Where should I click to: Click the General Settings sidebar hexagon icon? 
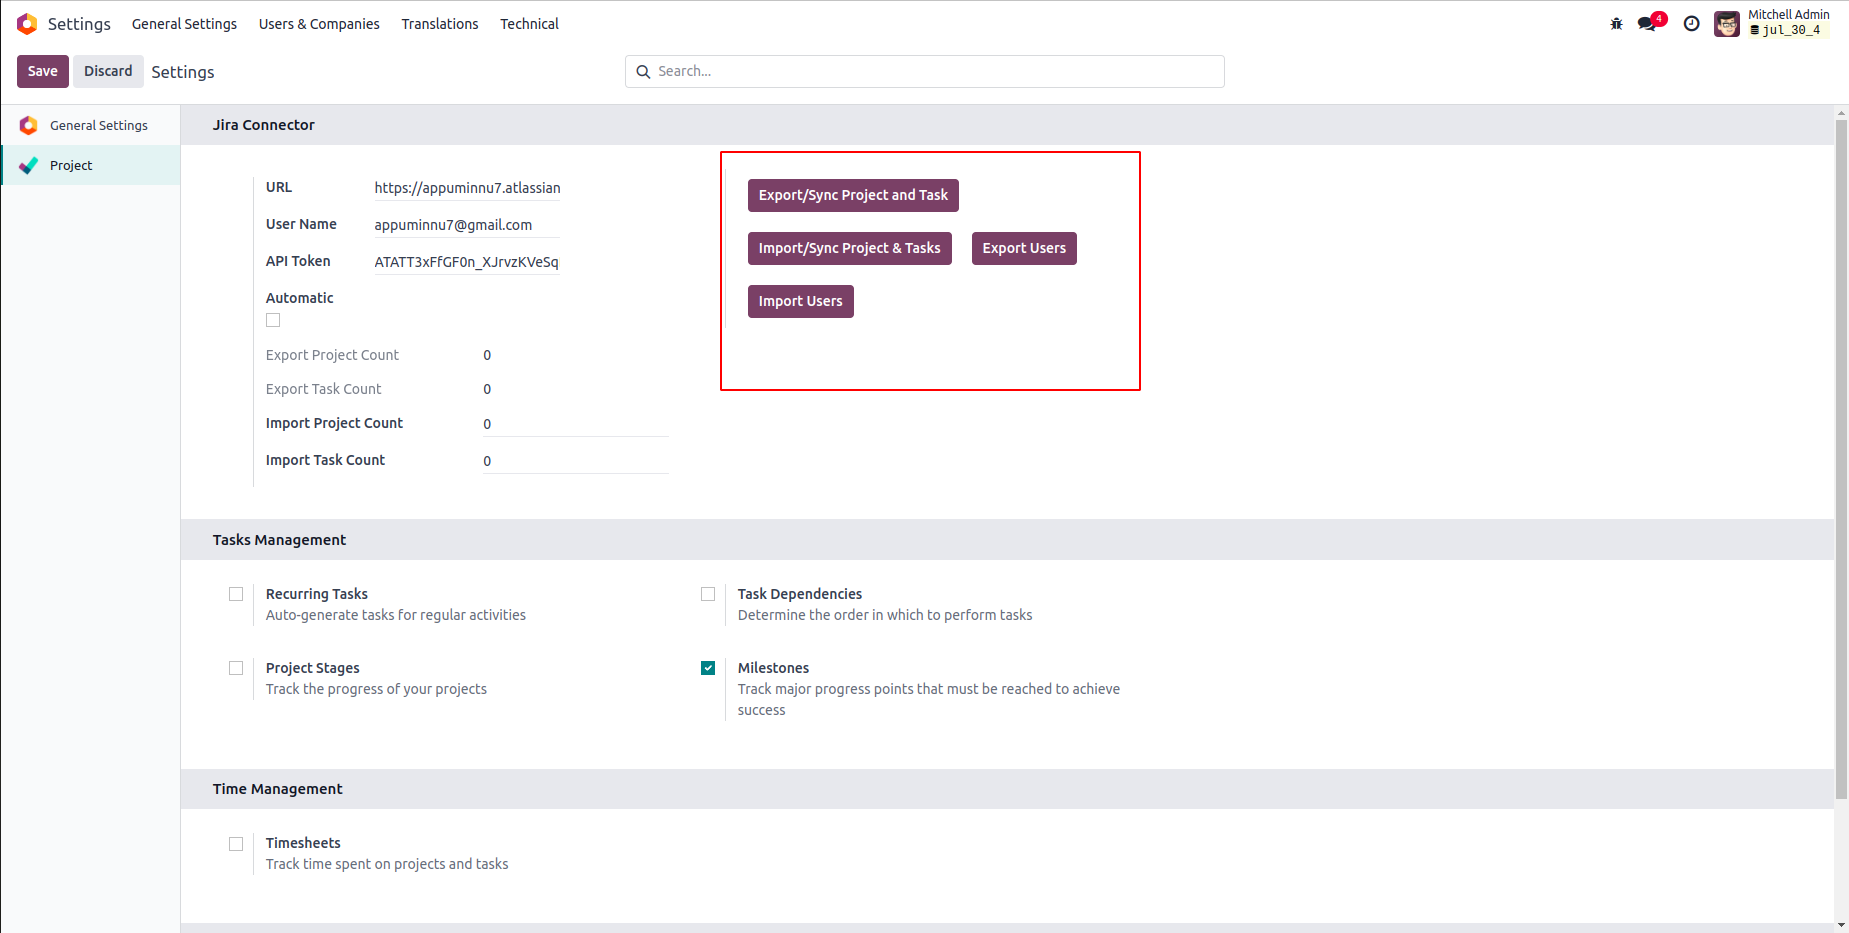(x=29, y=125)
